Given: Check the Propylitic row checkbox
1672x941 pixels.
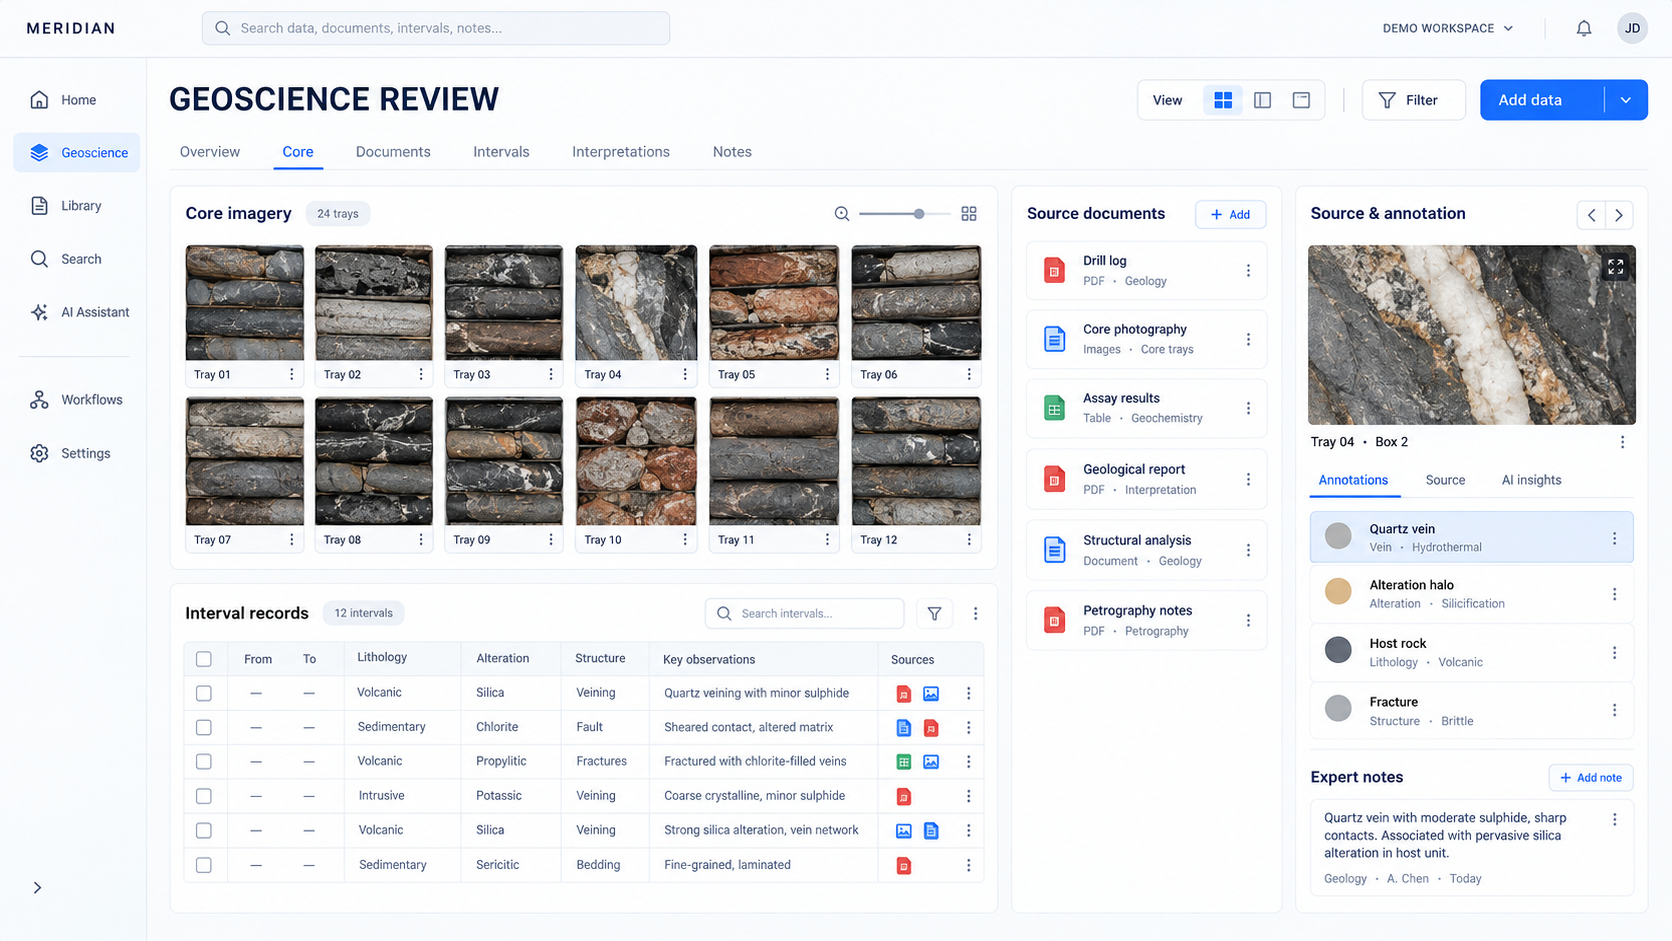Looking at the screenshot, I should click(204, 762).
